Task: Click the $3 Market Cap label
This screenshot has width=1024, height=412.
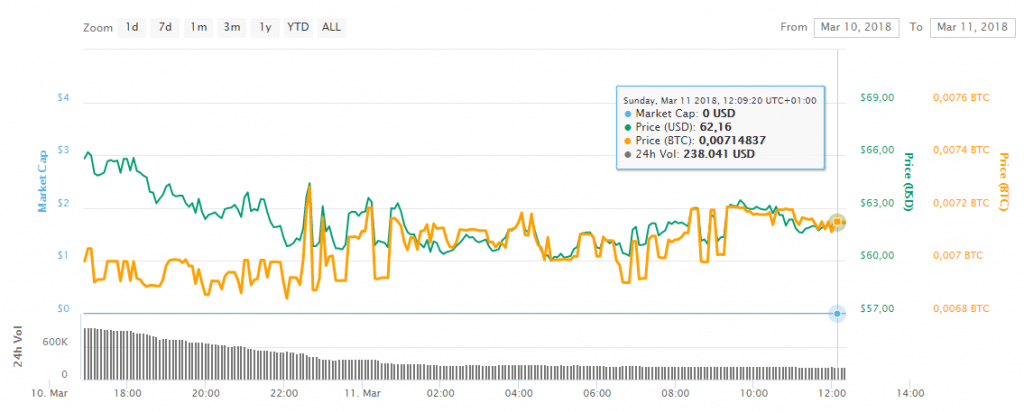Action: point(64,150)
